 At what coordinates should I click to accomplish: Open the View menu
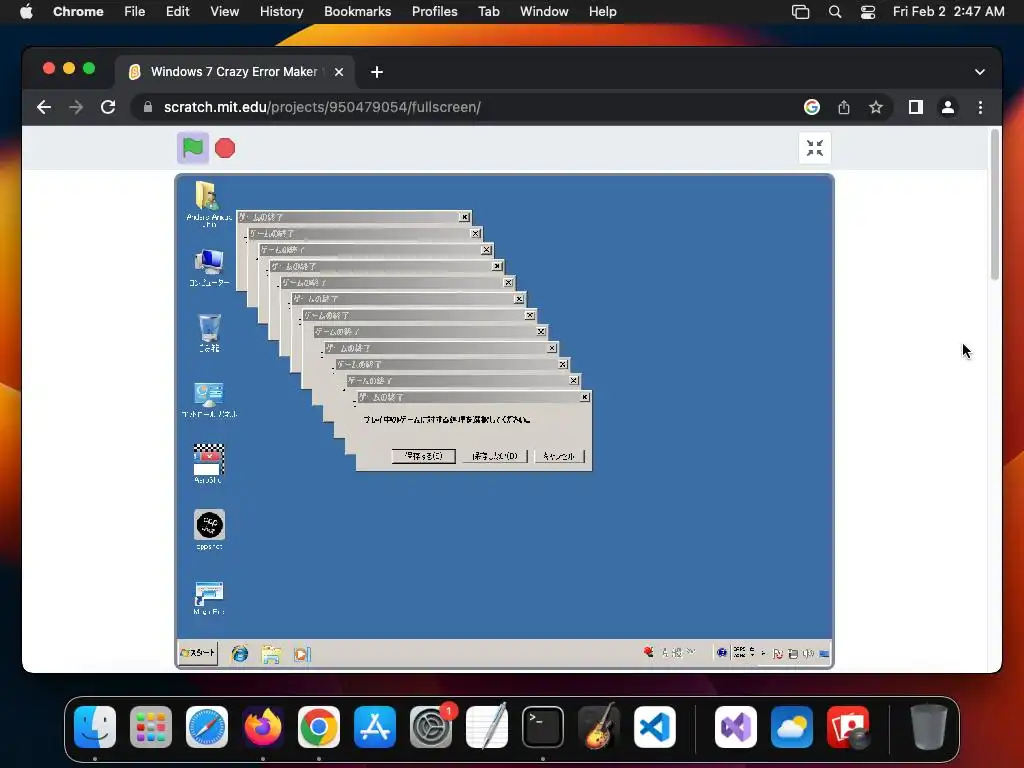click(x=225, y=12)
